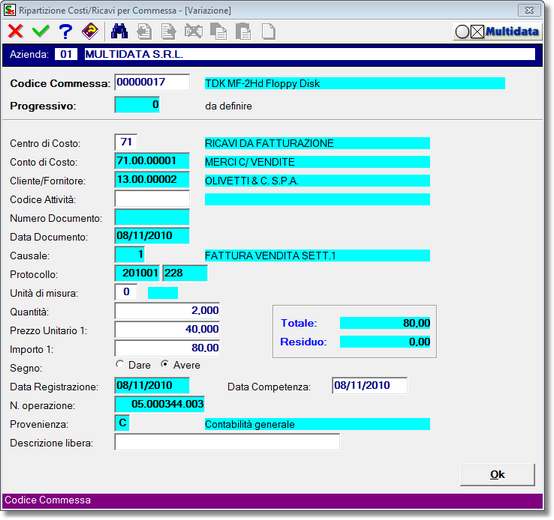Click the Data Registrazione field
Viewport: 554px width, 520px height.
tap(152, 385)
